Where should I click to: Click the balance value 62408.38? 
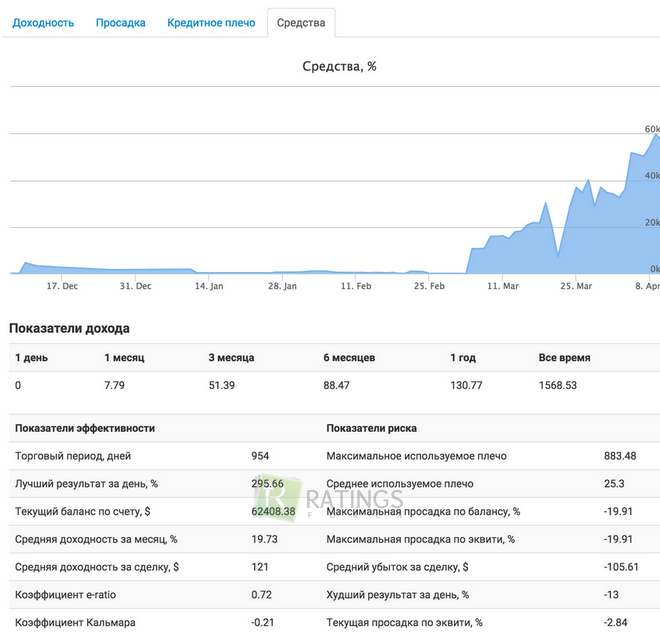pos(273,511)
